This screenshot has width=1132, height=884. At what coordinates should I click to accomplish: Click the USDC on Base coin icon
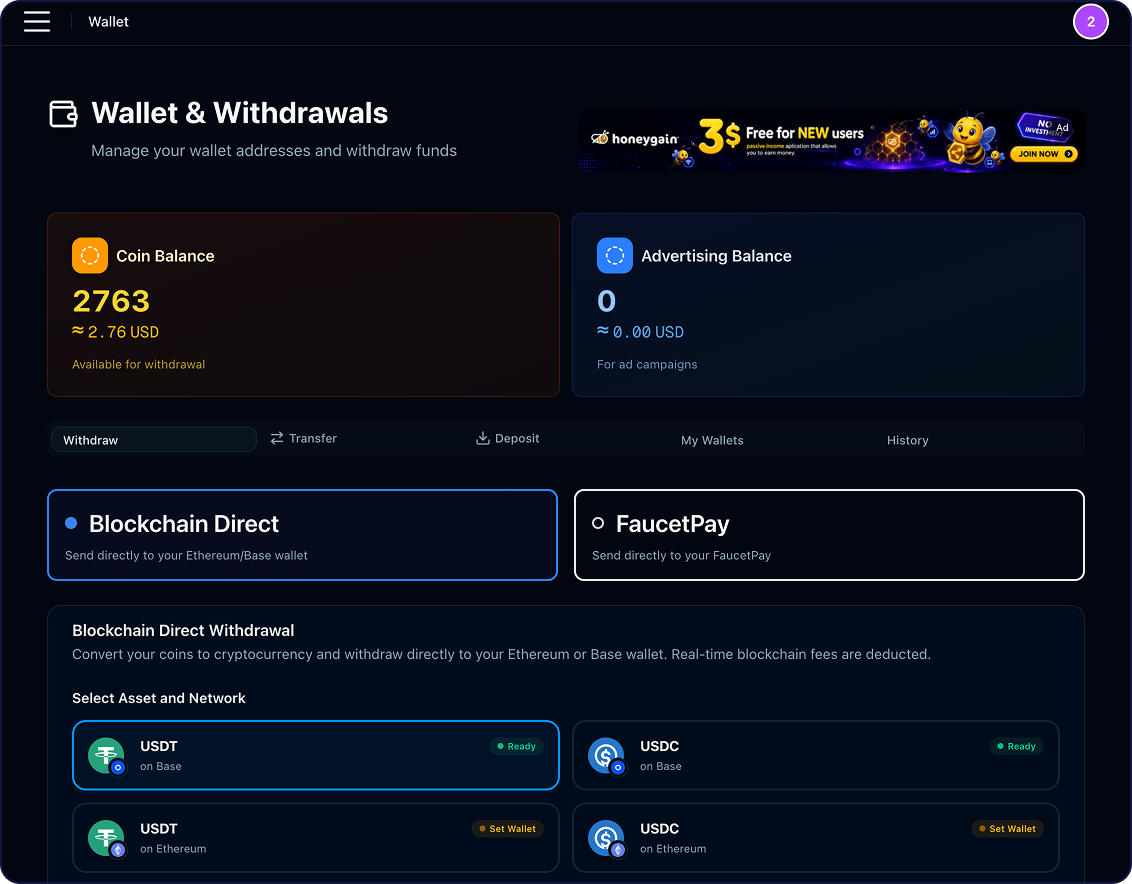606,755
